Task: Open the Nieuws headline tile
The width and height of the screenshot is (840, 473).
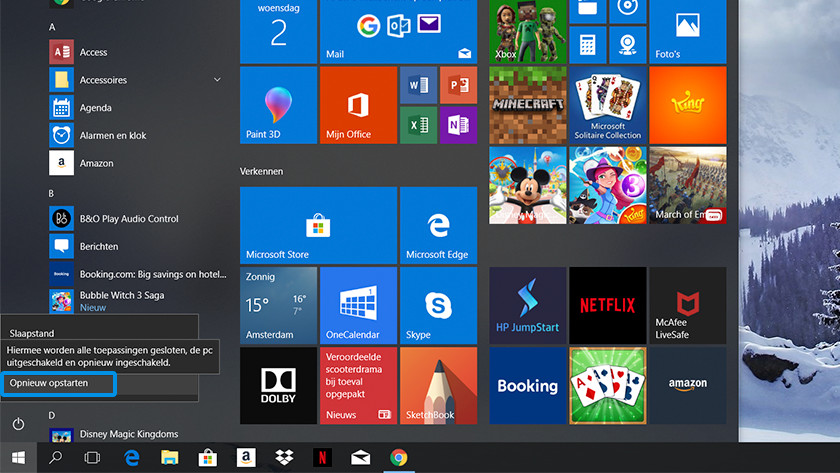Action: pyautogui.click(x=358, y=386)
